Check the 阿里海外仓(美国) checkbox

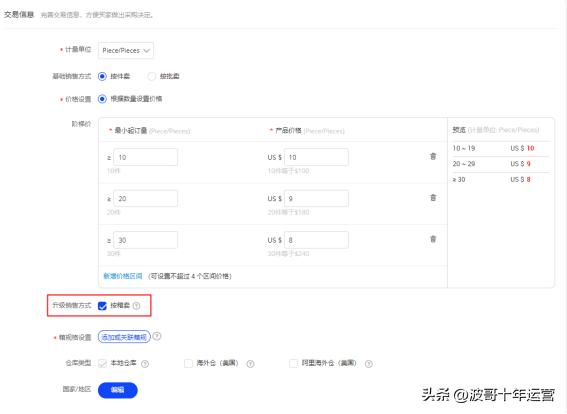coord(293,363)
